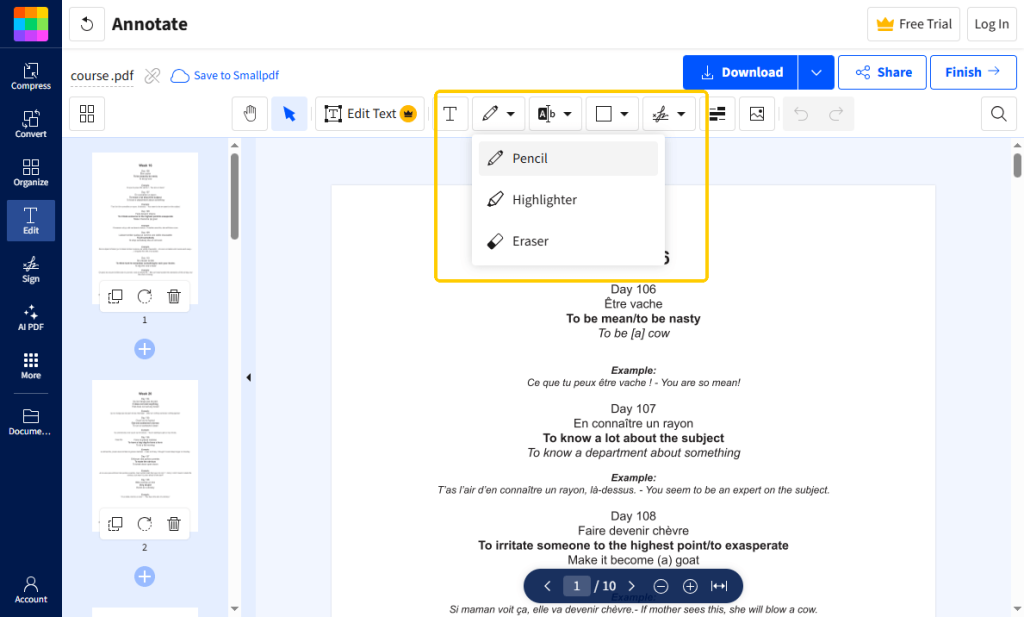The height and width of the screenshot is (617, 1024).
Task: Zoom out with minus button
Action: (x=661, y=586)
